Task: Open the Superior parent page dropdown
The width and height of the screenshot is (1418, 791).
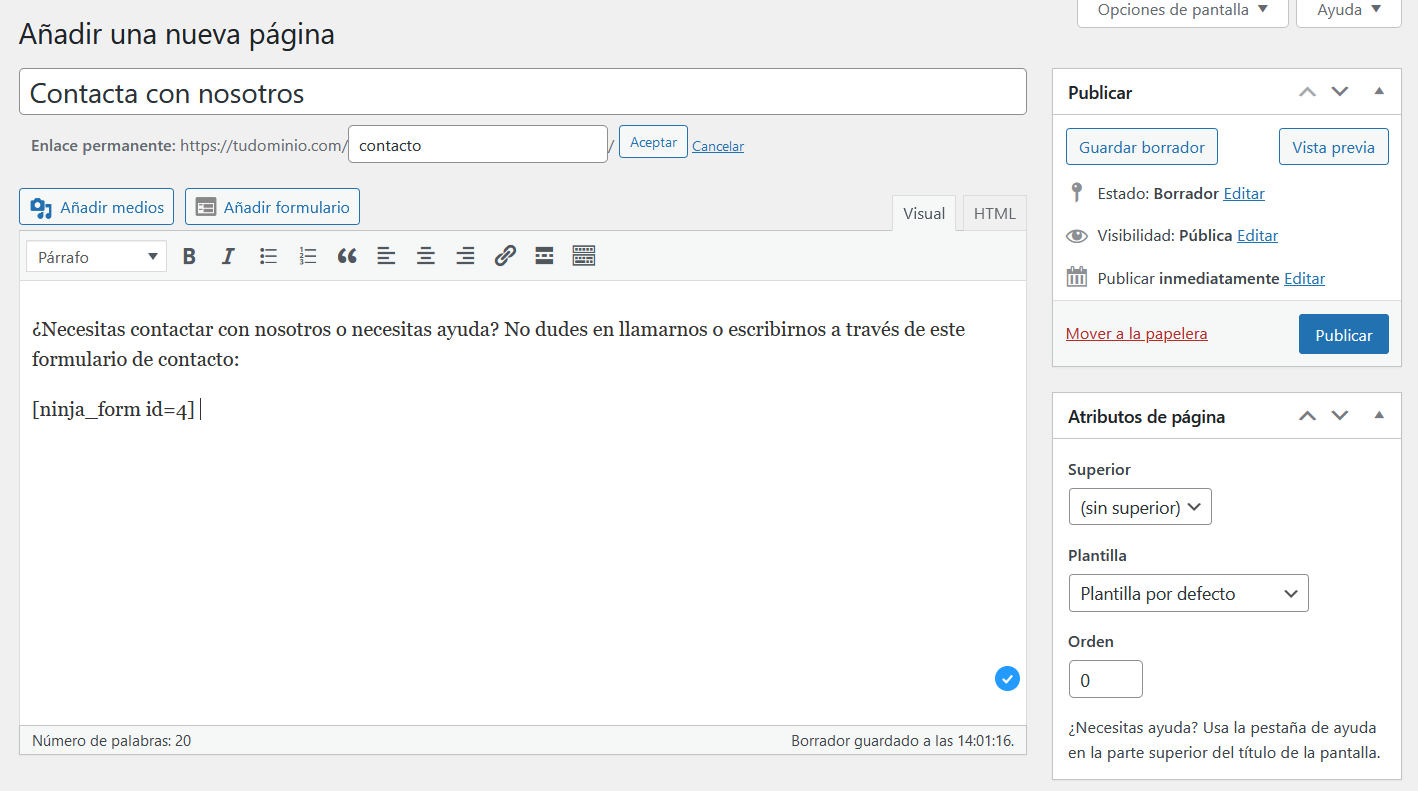Action: point(1140,507)
